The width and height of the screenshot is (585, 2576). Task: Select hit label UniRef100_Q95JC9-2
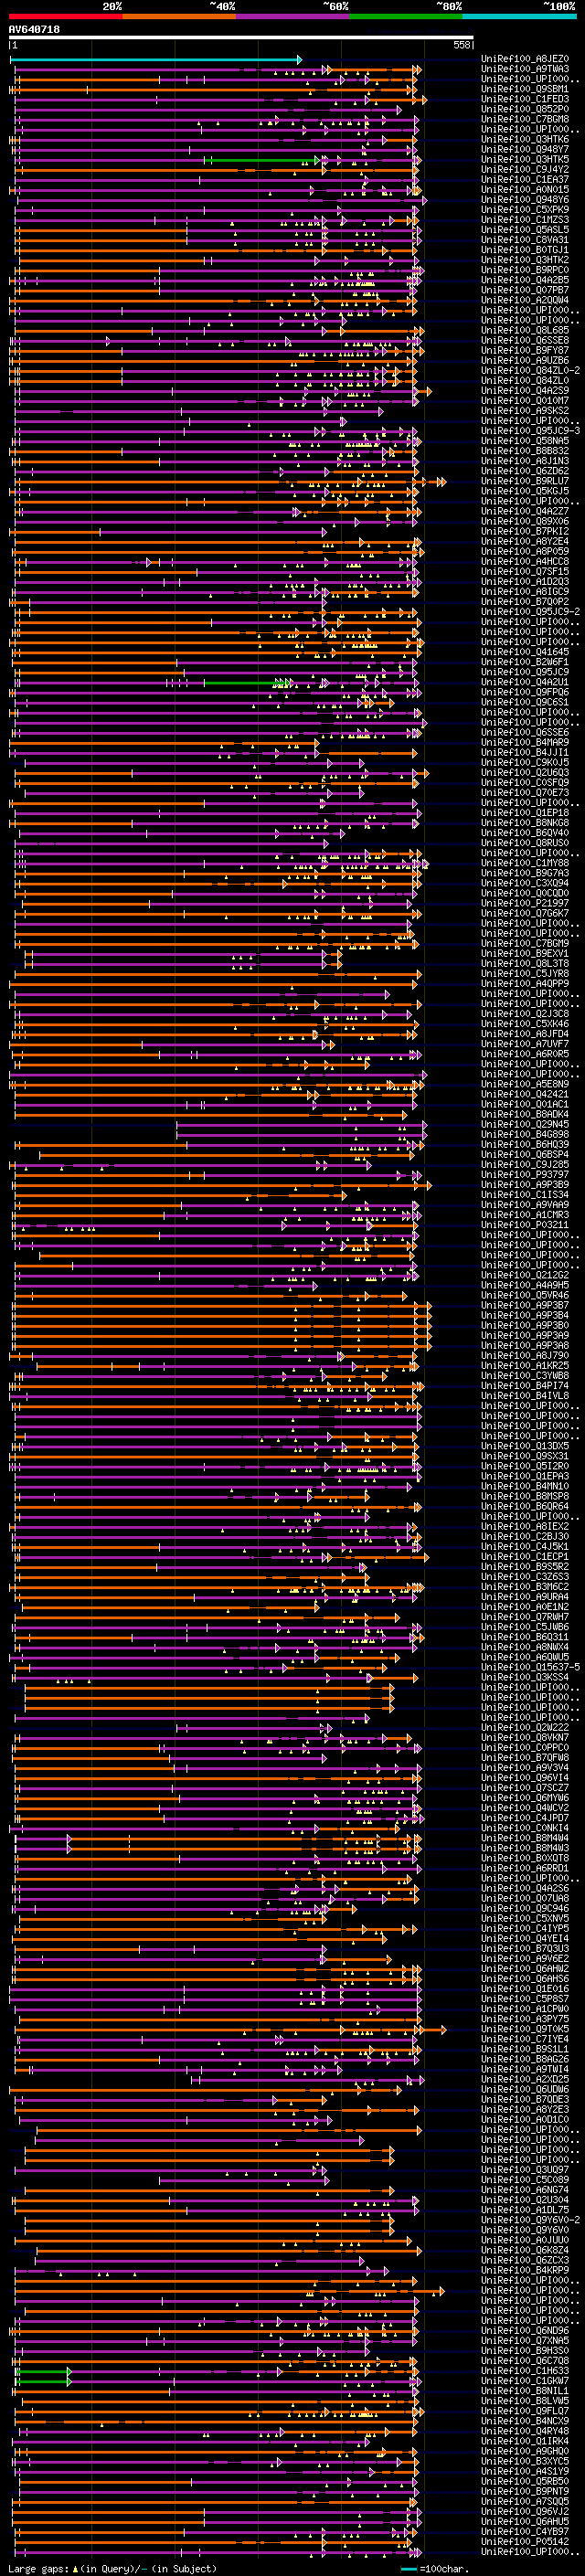pos(530,611)
